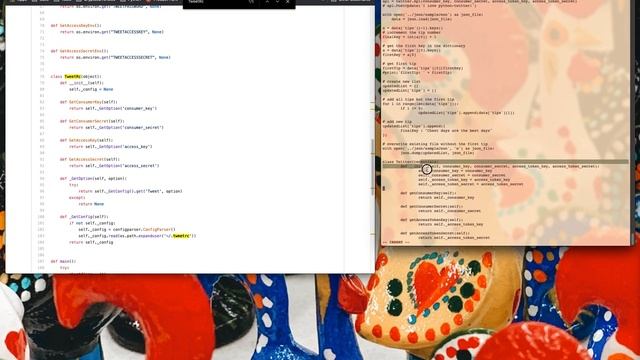640x360 pixels.
Task: Click '# add new tip' comment in terminal
Action: click(397, 122)
